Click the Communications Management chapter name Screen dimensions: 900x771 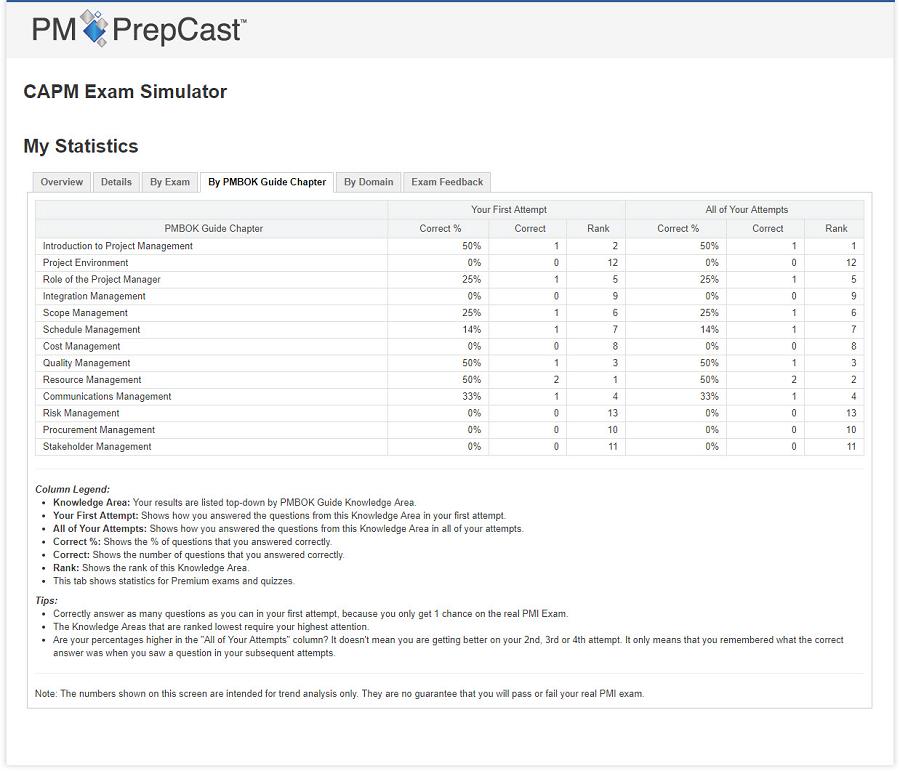(x=107, y=397)
